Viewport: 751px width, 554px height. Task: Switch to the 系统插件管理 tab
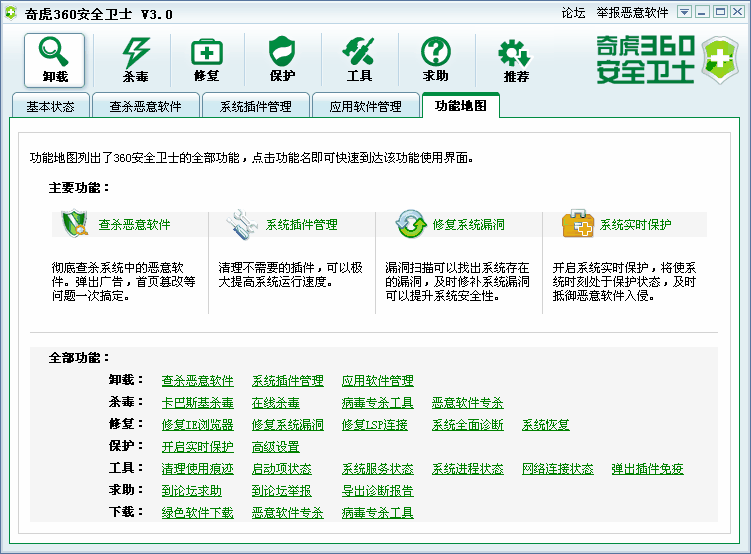255,106
